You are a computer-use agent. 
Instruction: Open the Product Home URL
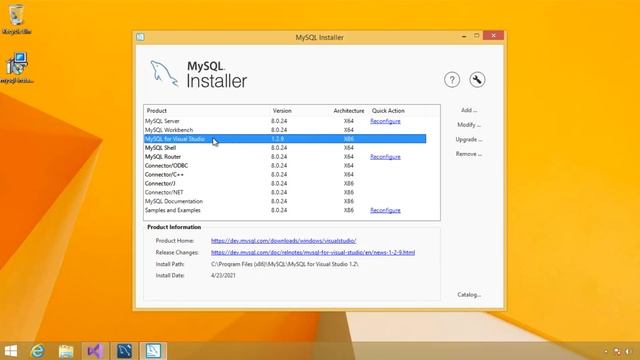tap(283, 241)
